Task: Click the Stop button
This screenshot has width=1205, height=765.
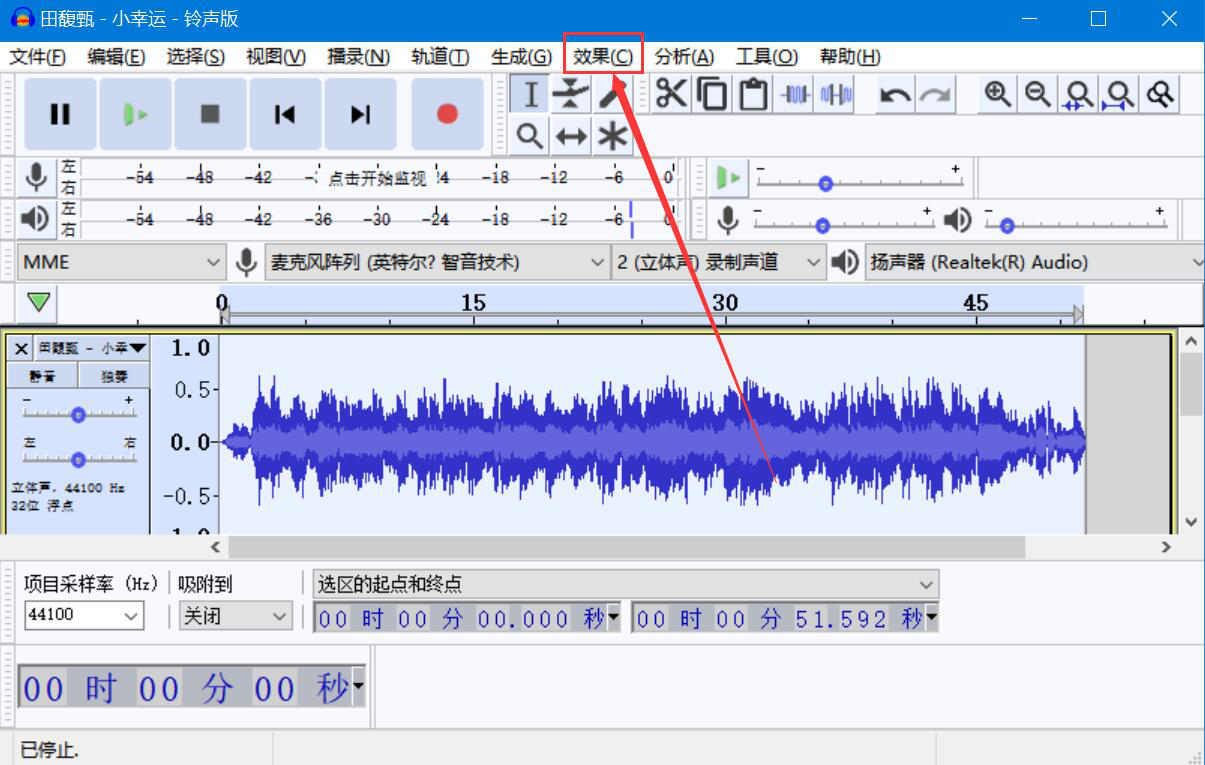Action: point(210,114)
